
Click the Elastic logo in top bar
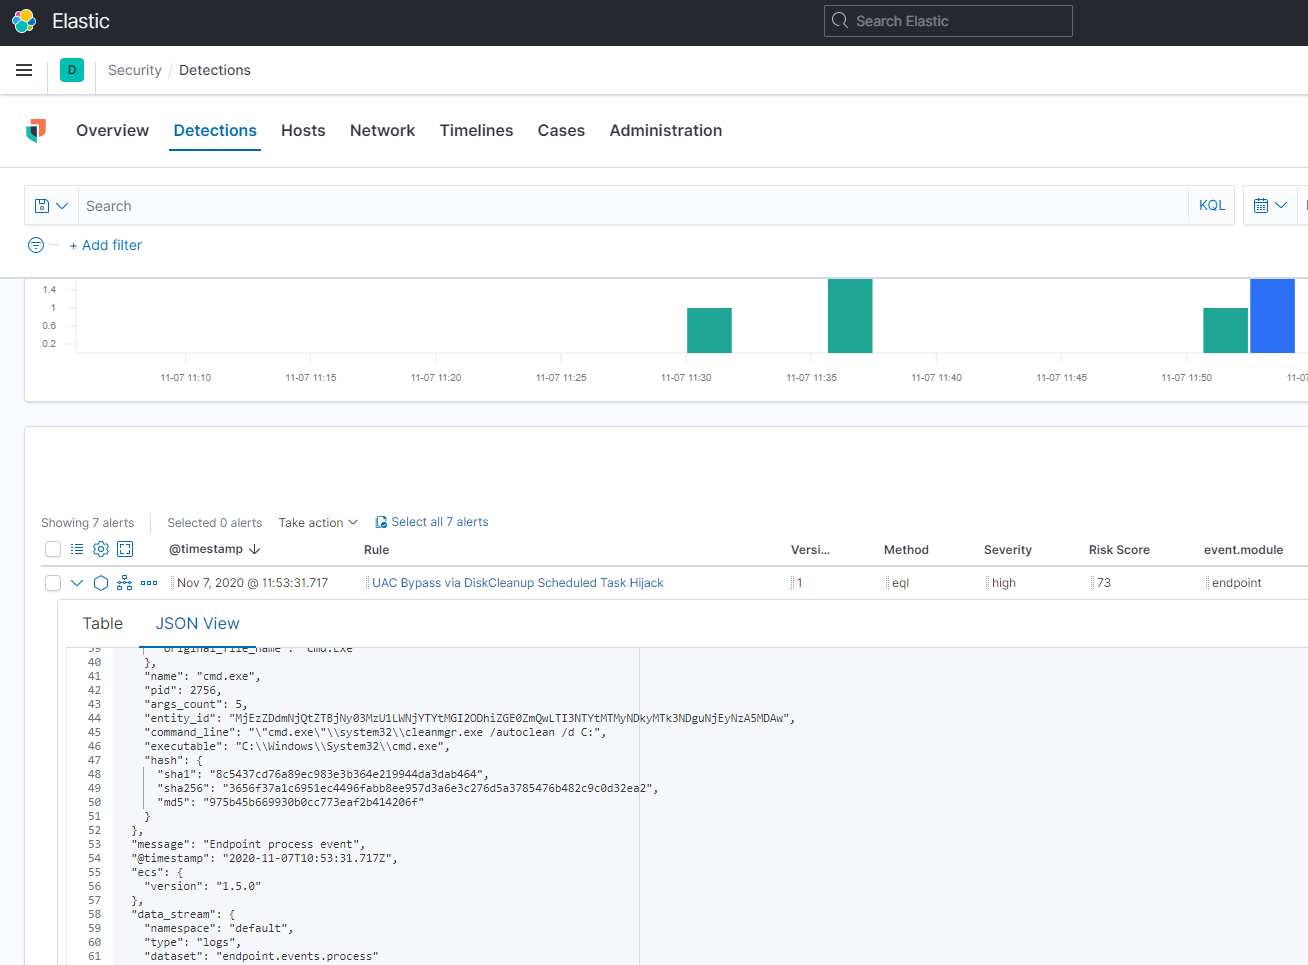(22, 21)
